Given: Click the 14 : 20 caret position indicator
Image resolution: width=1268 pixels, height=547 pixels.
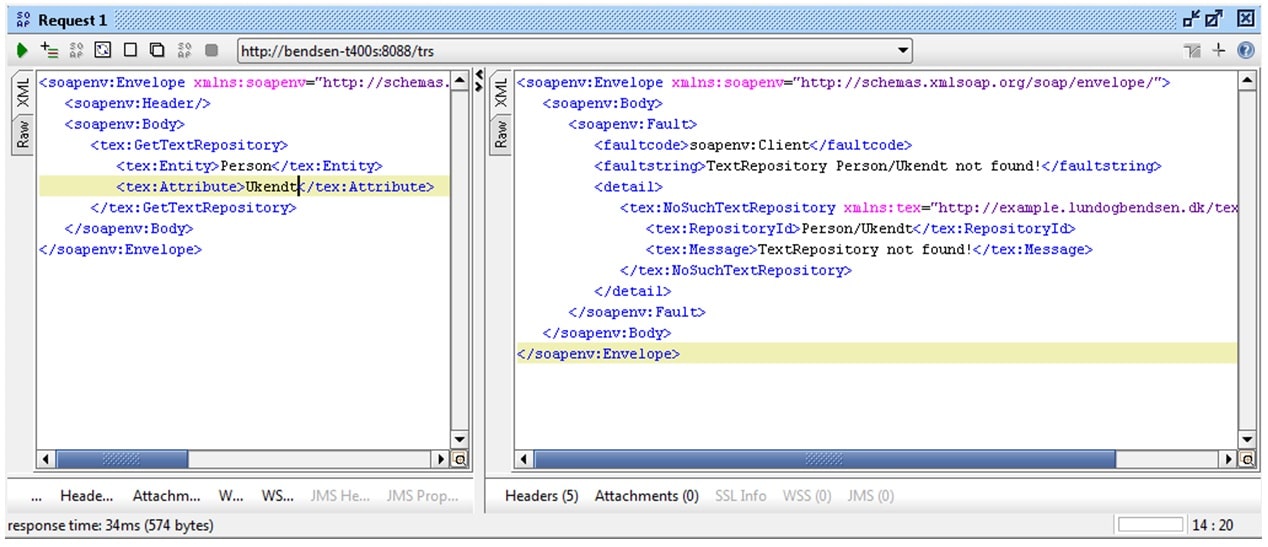Looking at the screenshot, I should pyautogui.click(x=1214, y=525).
